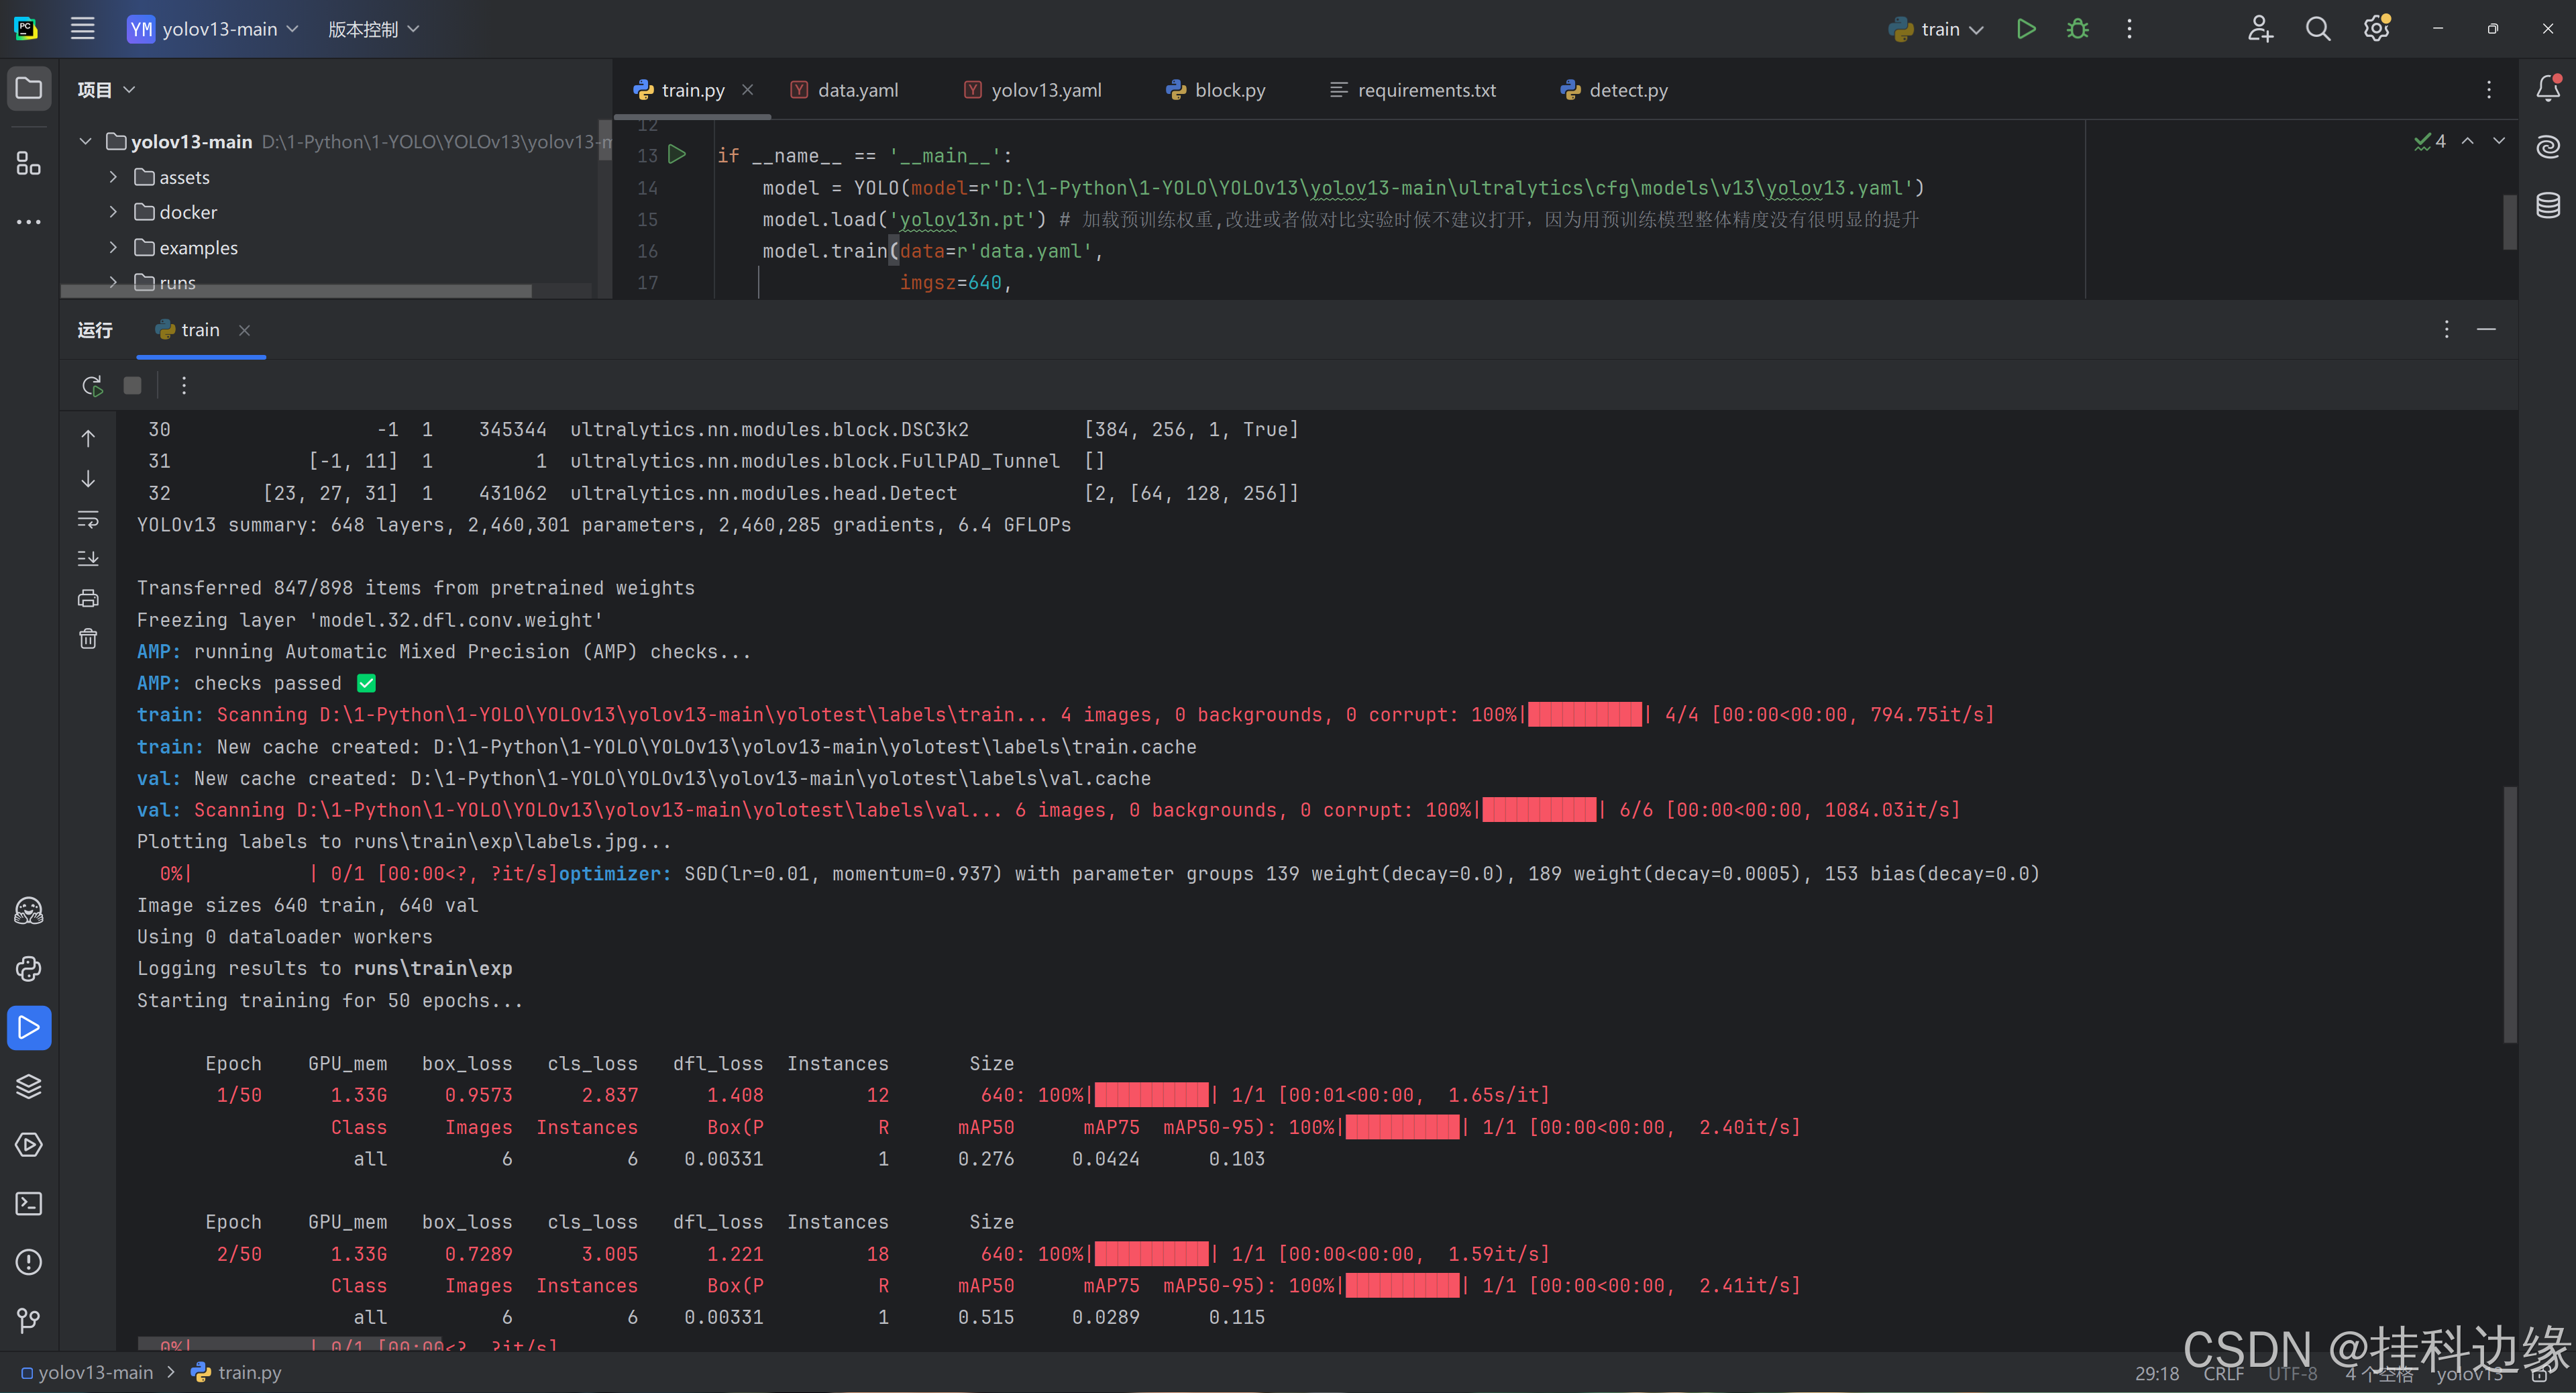Open the Problems tool window
The image size is (2576, 1393).
click(29, 1263)
